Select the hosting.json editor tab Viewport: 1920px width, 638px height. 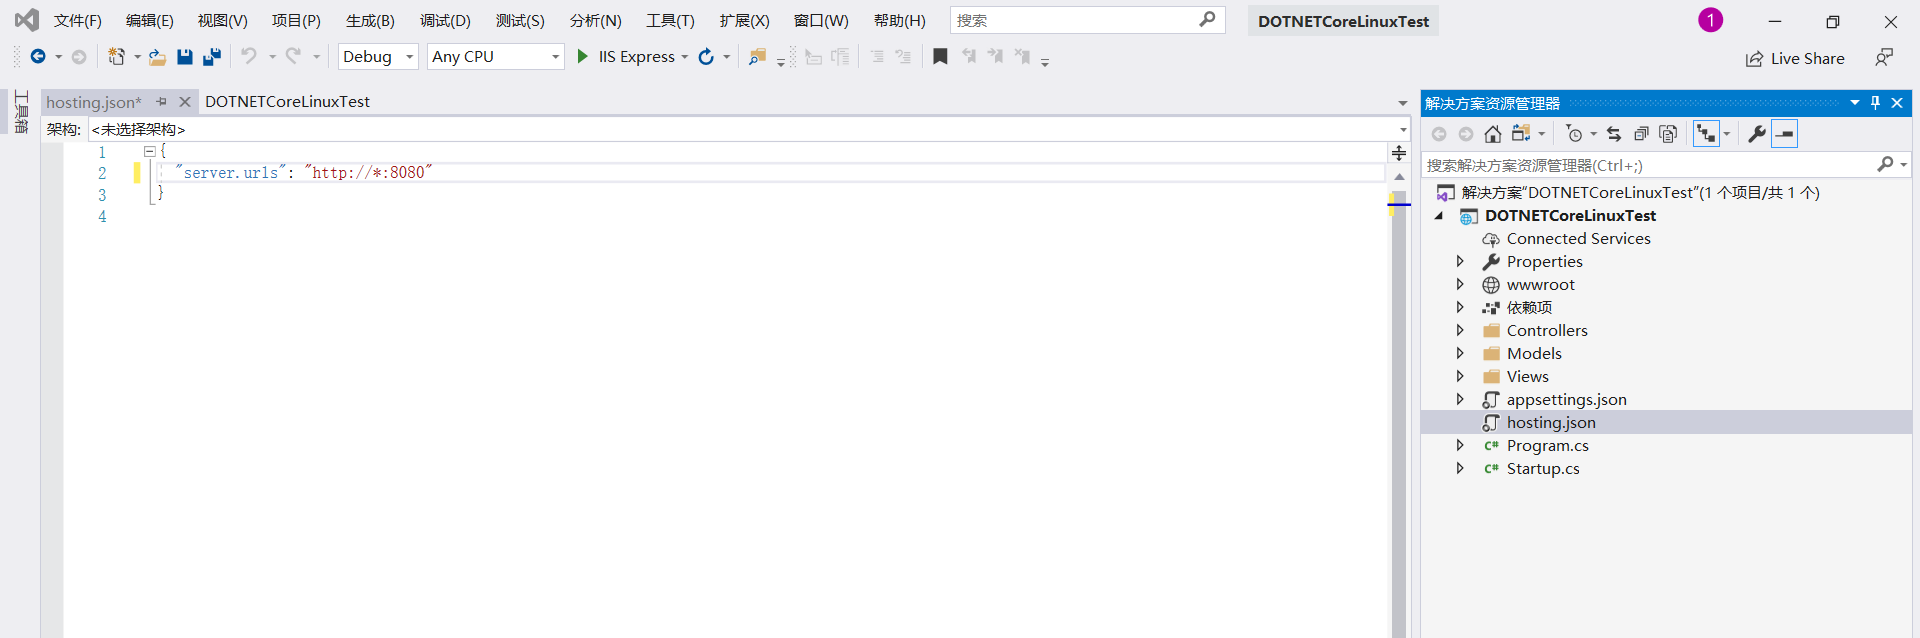tap(93, 102)
